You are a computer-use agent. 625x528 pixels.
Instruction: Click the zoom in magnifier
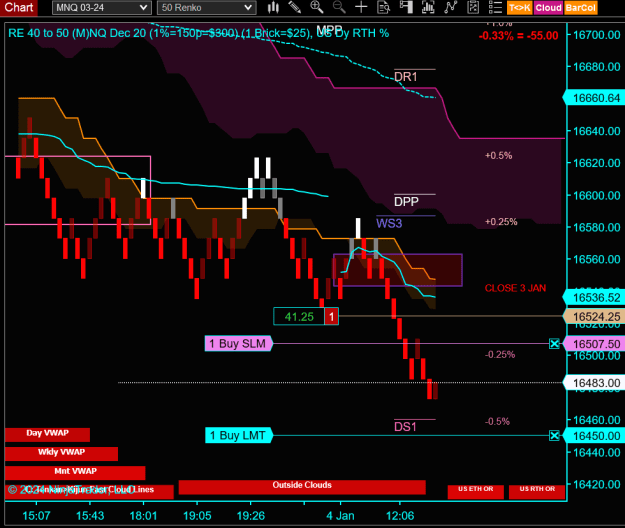(317, 7)
